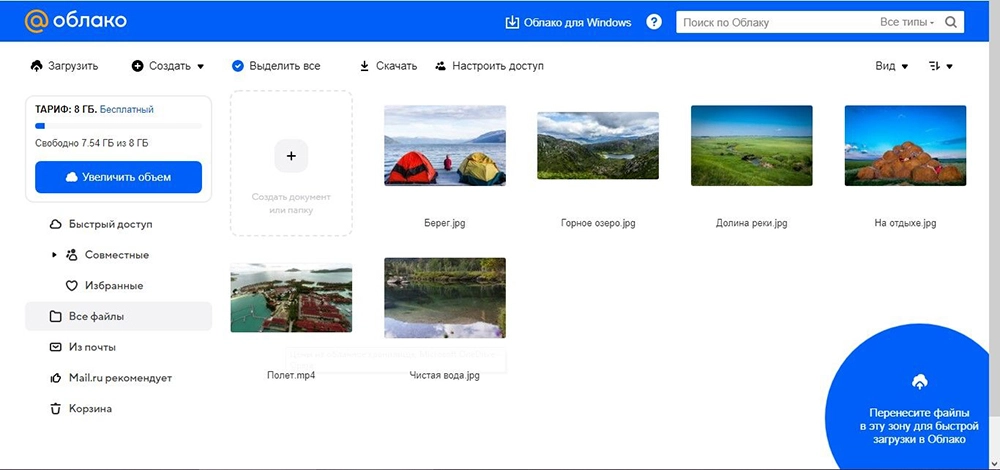Click the Настроить доступ people icon
The height and width of the screenshot is (470, 1000).
[441, 66]
